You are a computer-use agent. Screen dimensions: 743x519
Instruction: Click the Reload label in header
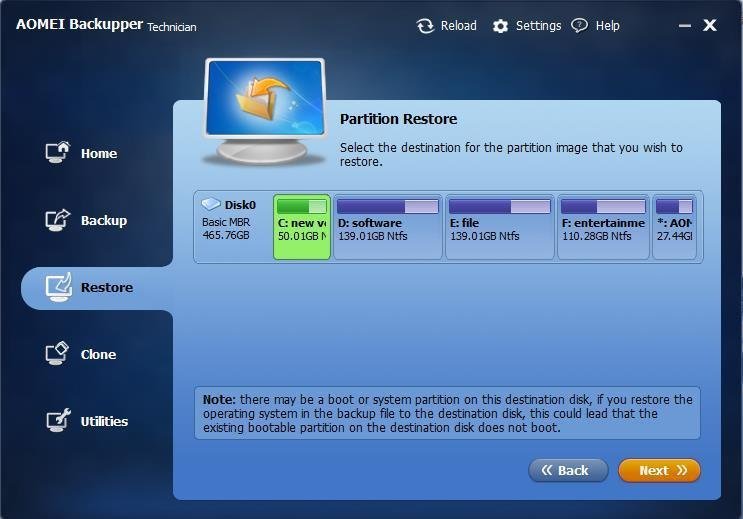(458, 26)
